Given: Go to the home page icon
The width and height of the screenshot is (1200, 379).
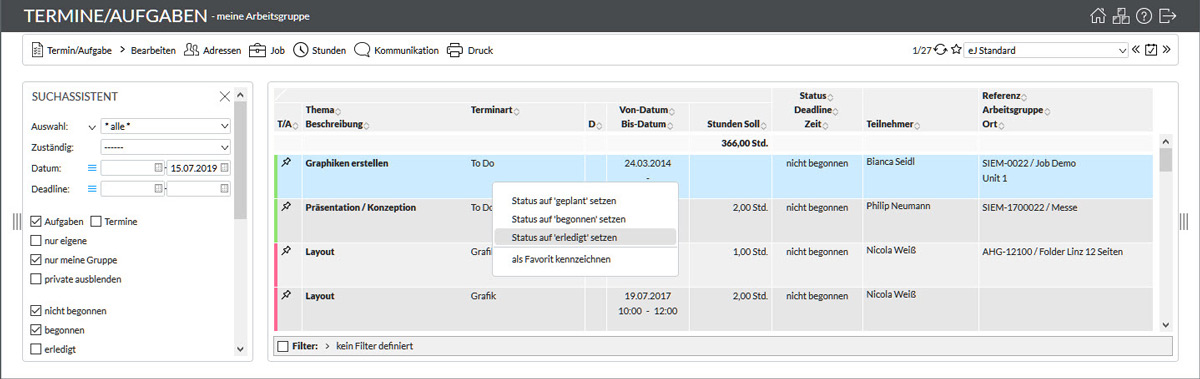Looking at the screenshot, I should click(x=1099, y=16).
